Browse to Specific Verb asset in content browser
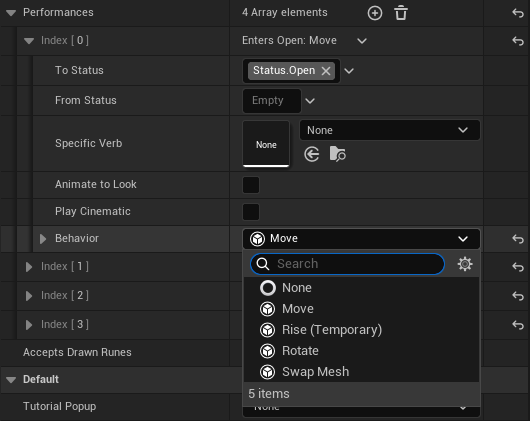 click(x=337, y=154)
